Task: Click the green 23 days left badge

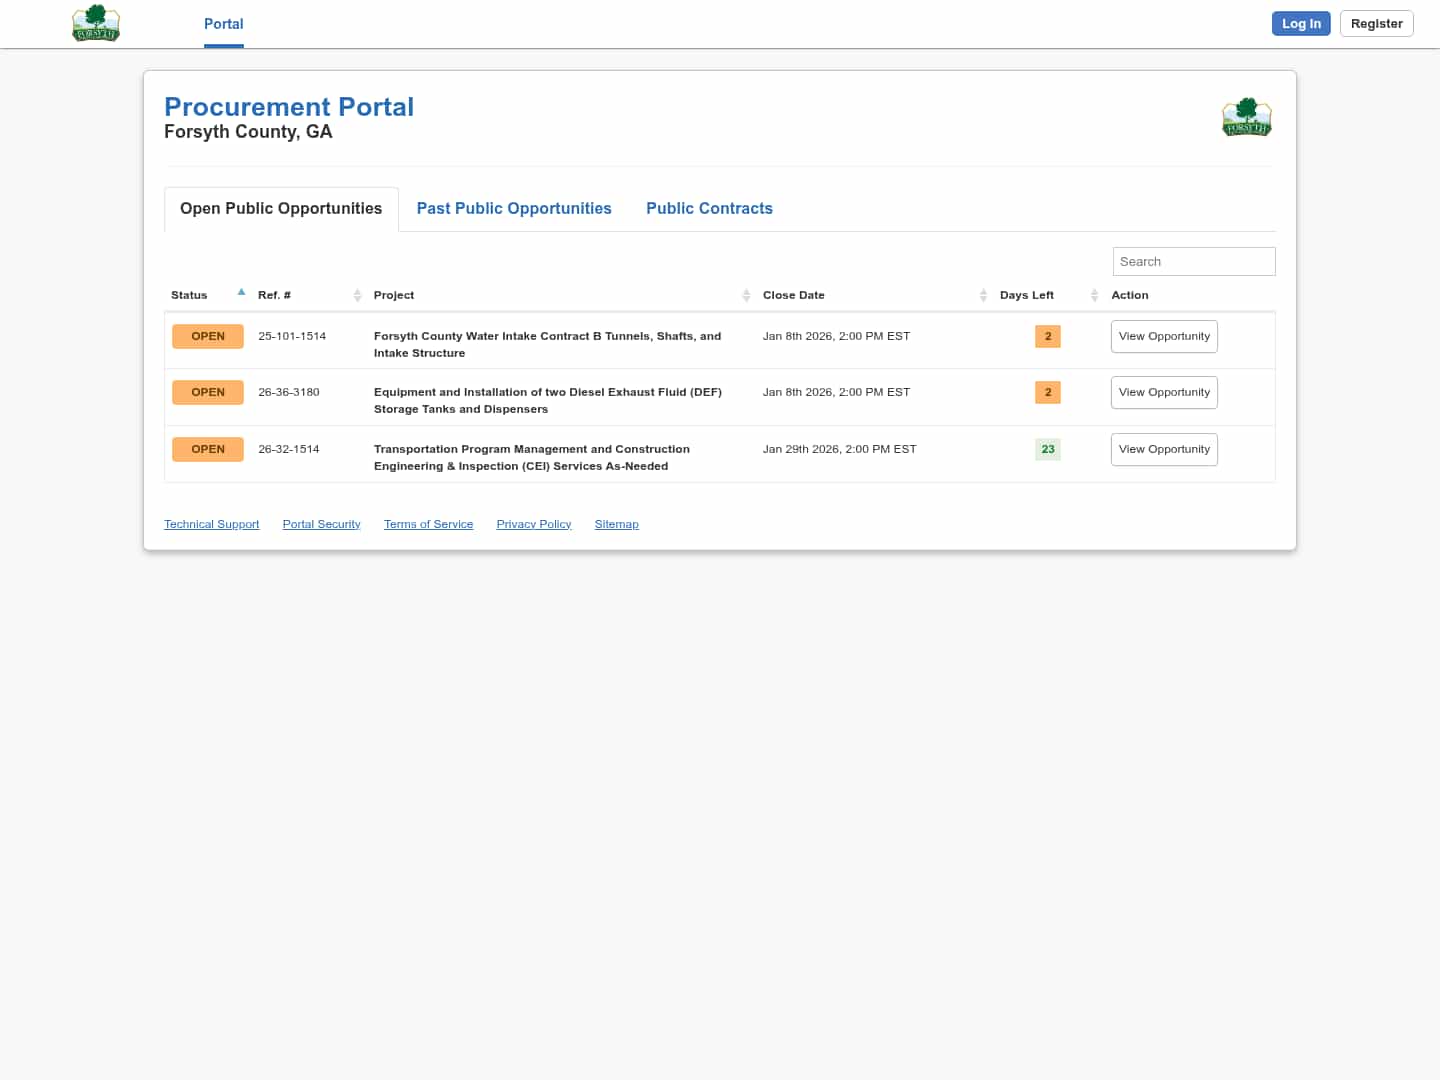Action: [1047, 449]
